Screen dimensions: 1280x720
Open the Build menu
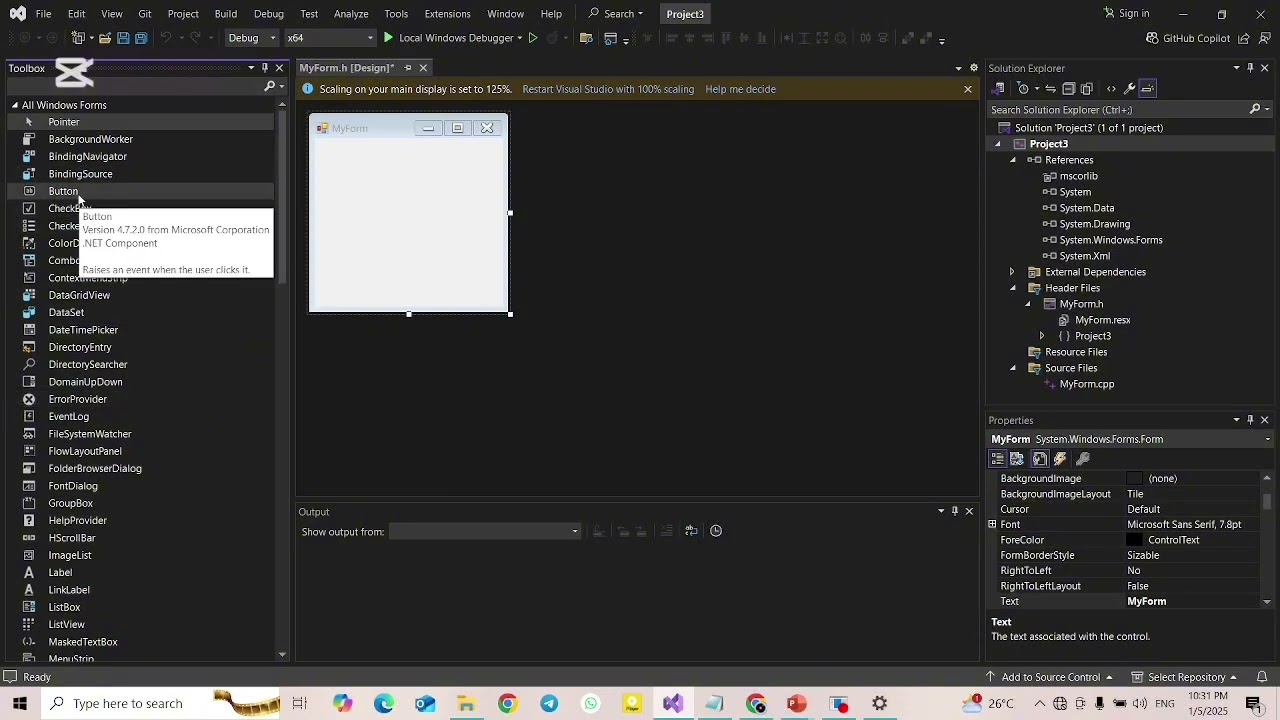click(226, 14)
